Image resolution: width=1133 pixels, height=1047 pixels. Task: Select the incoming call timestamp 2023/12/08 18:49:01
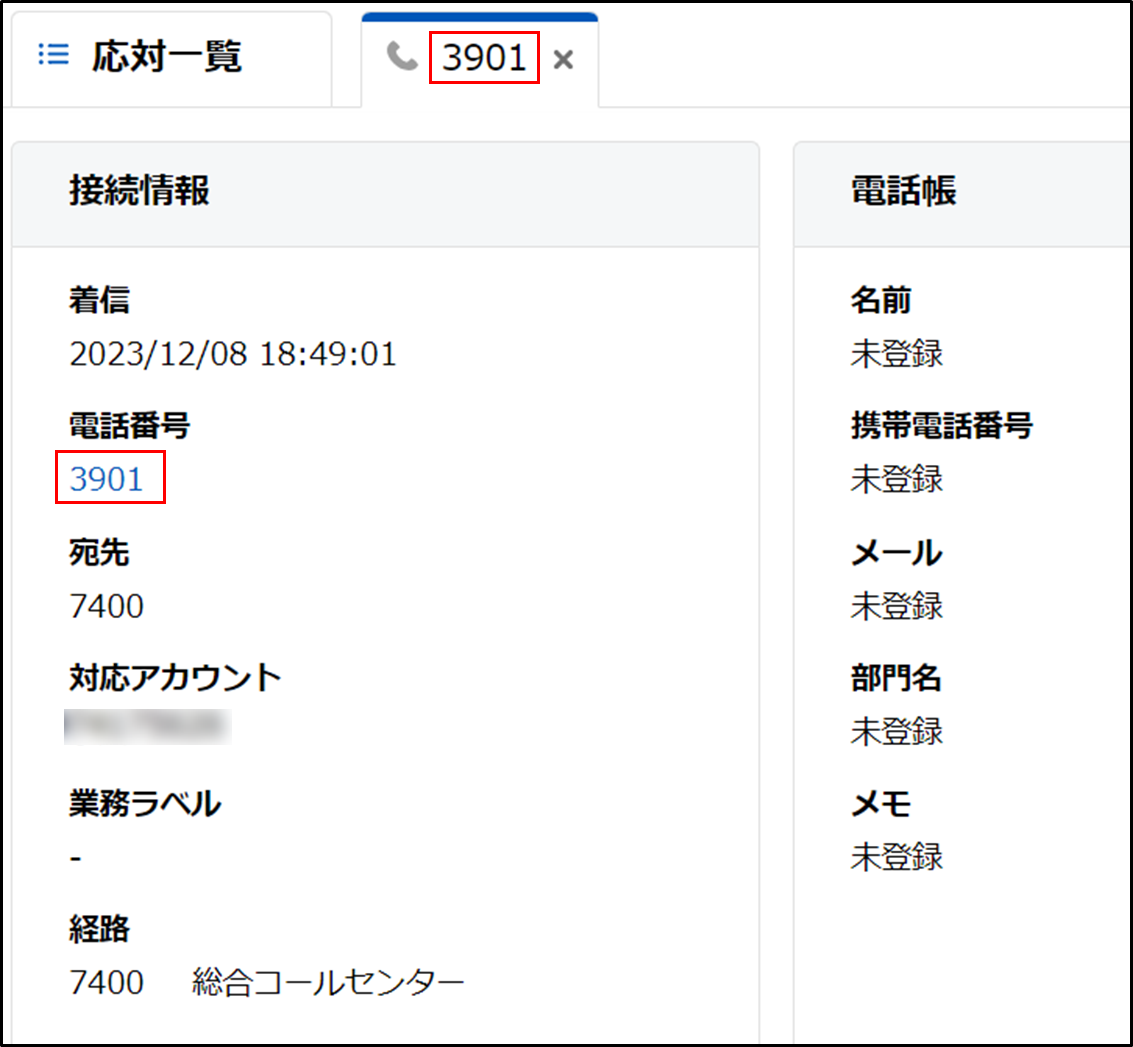point(233,354)
